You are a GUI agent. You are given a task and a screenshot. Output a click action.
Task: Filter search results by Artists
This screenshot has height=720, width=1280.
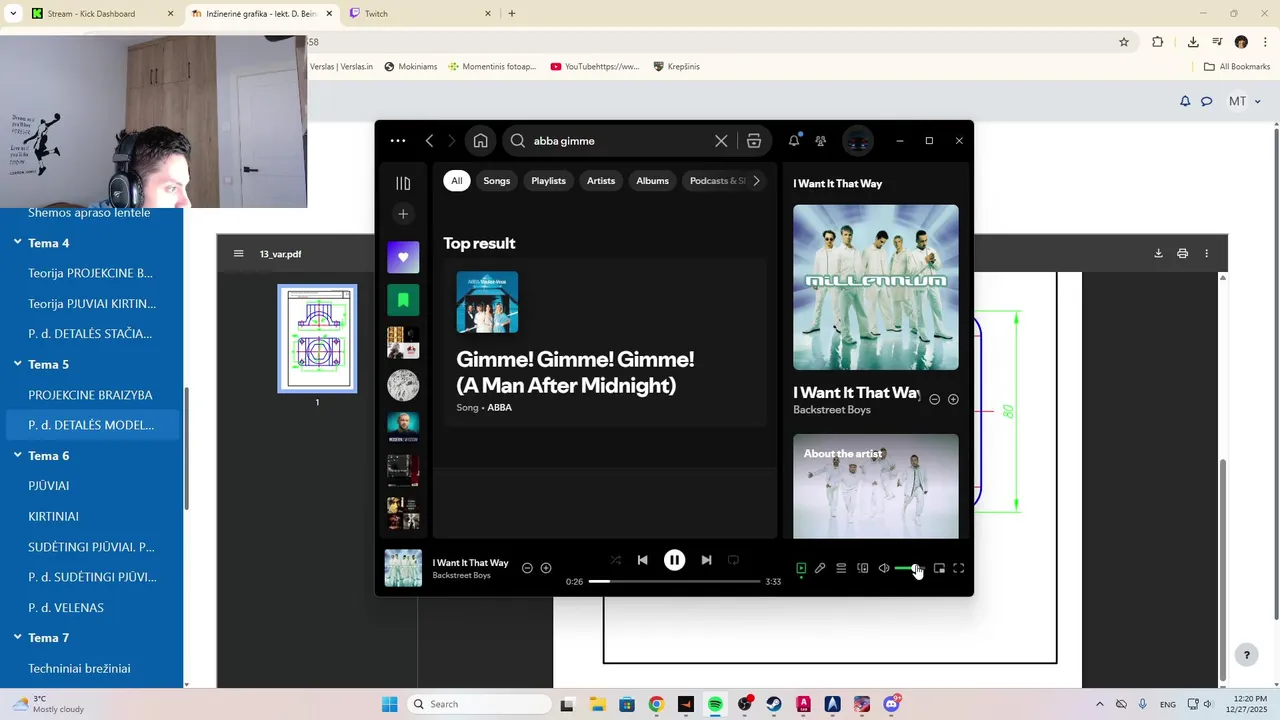coord(601,181)
